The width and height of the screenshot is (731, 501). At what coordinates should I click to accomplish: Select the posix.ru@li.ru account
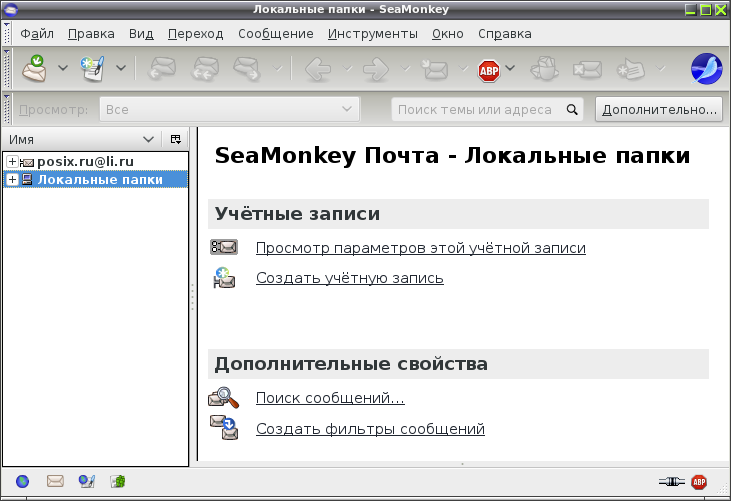click(x=85, y=162)
